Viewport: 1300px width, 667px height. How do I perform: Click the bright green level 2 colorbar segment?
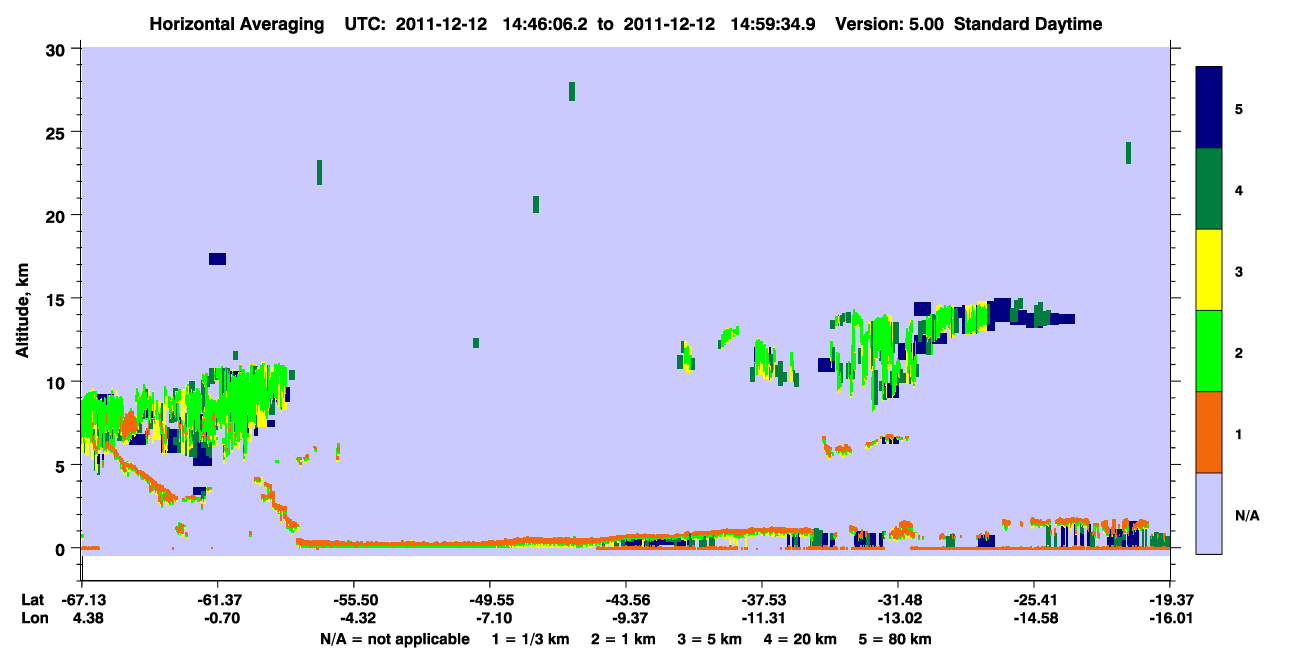(x=1209, y=351)
